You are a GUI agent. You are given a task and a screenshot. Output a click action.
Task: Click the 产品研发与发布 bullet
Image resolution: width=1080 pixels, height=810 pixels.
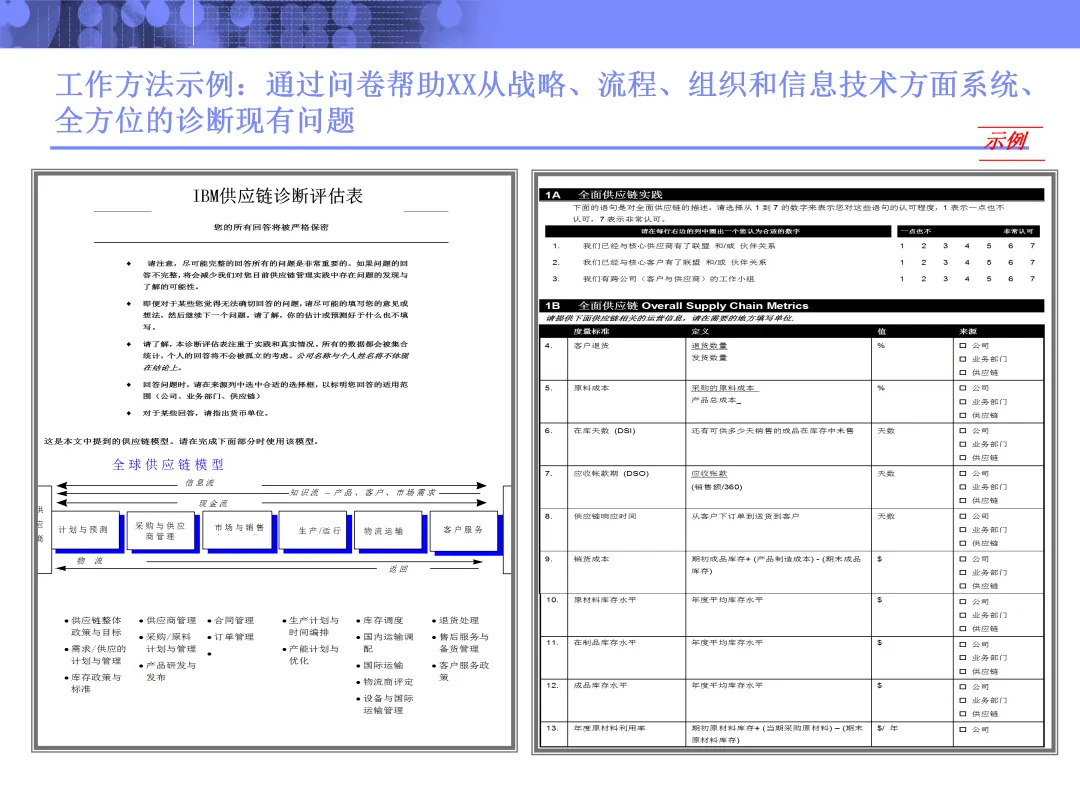[x=171, y=672]
